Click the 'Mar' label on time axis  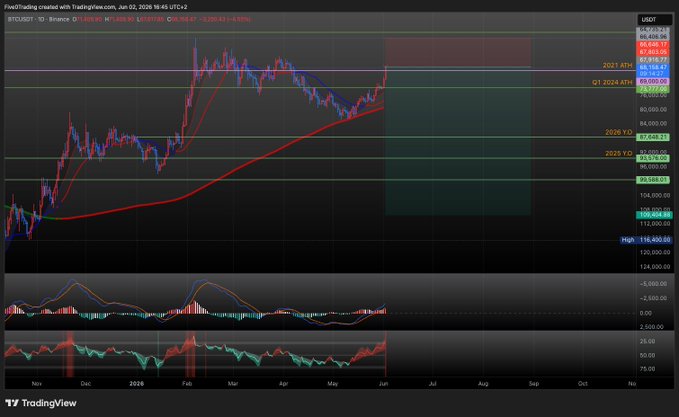[233, 384]
